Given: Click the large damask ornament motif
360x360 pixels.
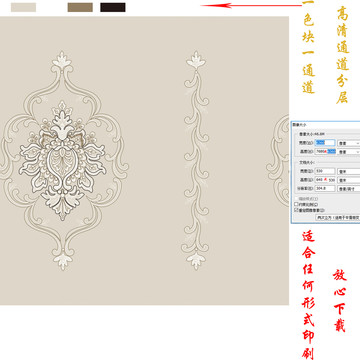Looking at the screenshot, I should tap(62, 161).
